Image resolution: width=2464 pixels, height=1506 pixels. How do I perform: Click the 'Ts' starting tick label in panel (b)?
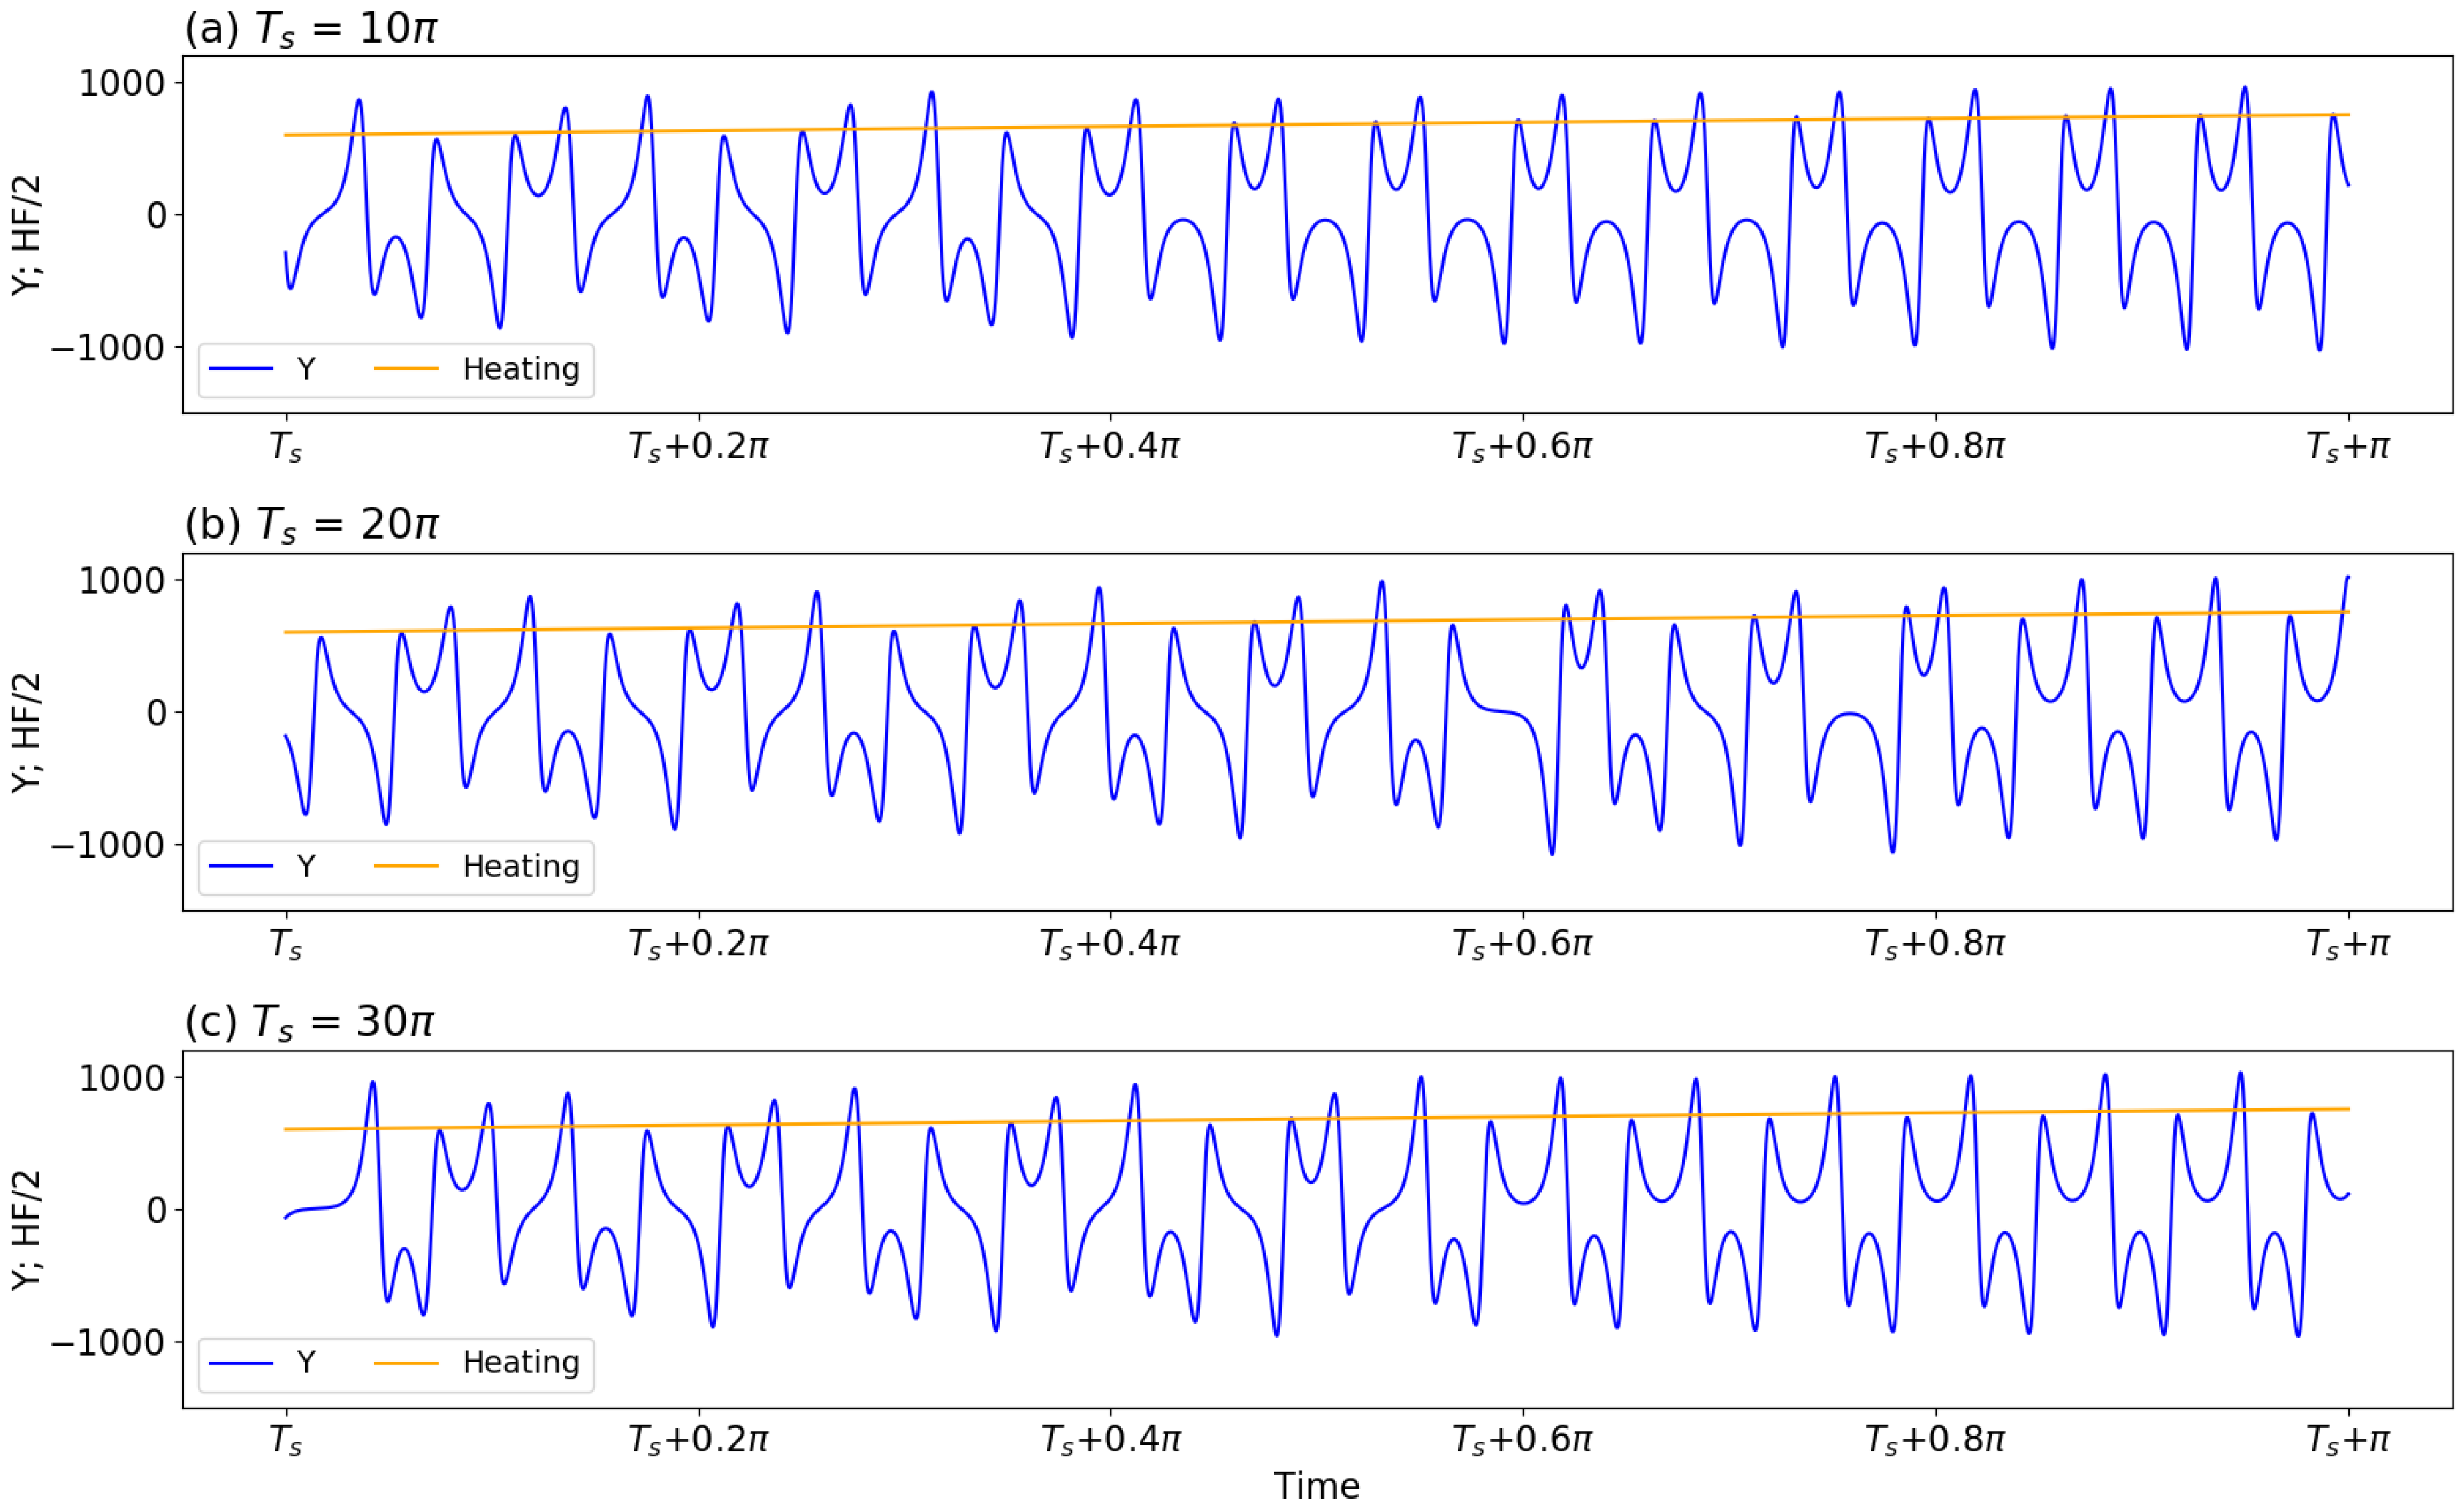click(286, 943)
